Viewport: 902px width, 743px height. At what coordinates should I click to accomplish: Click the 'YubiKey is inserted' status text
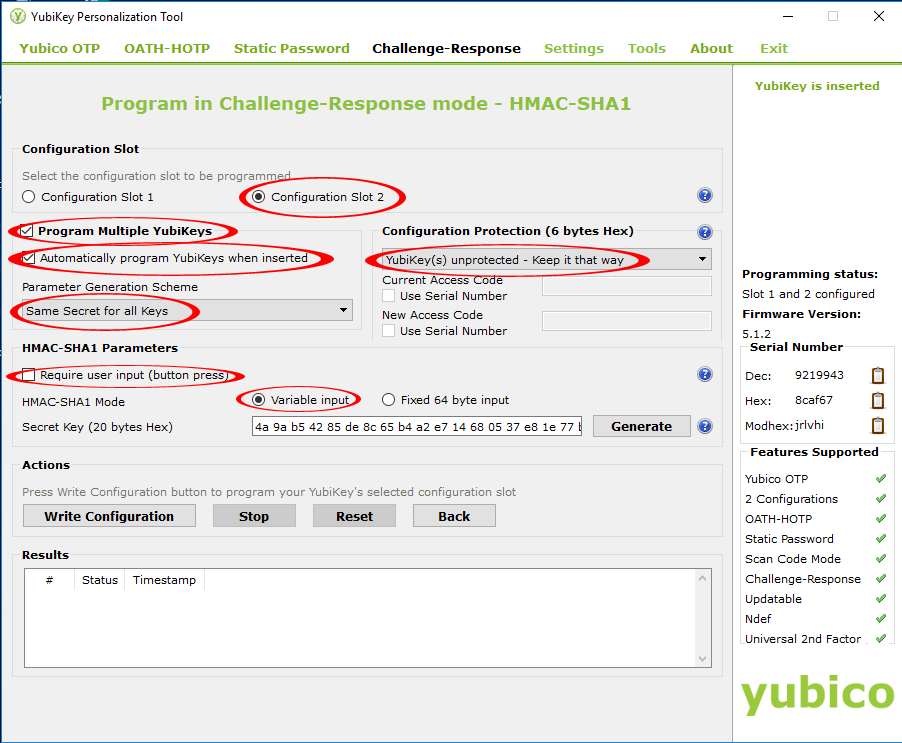817,86
